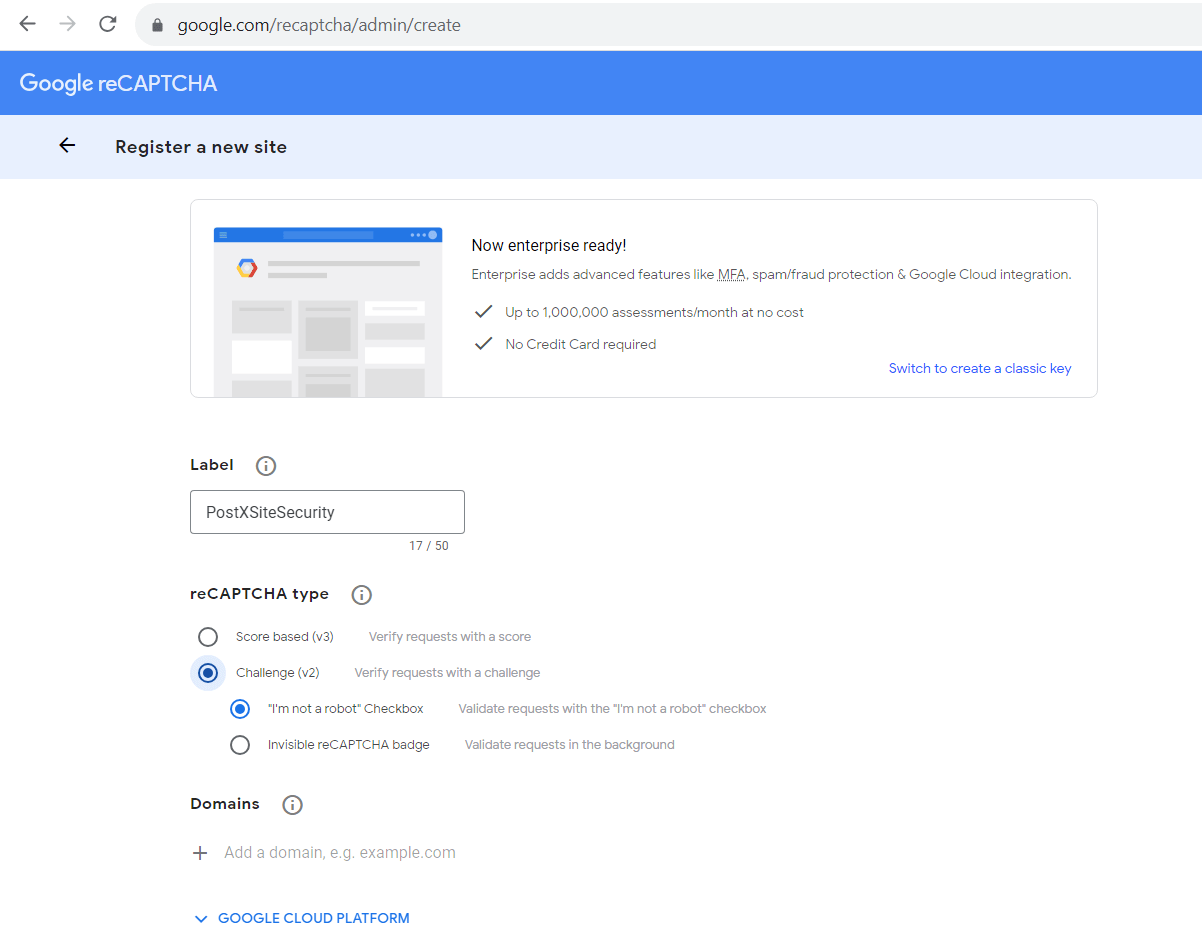Click the browser back navigation arrow
The width and height of the screenshot is (1202, 950).
[27, 24]
